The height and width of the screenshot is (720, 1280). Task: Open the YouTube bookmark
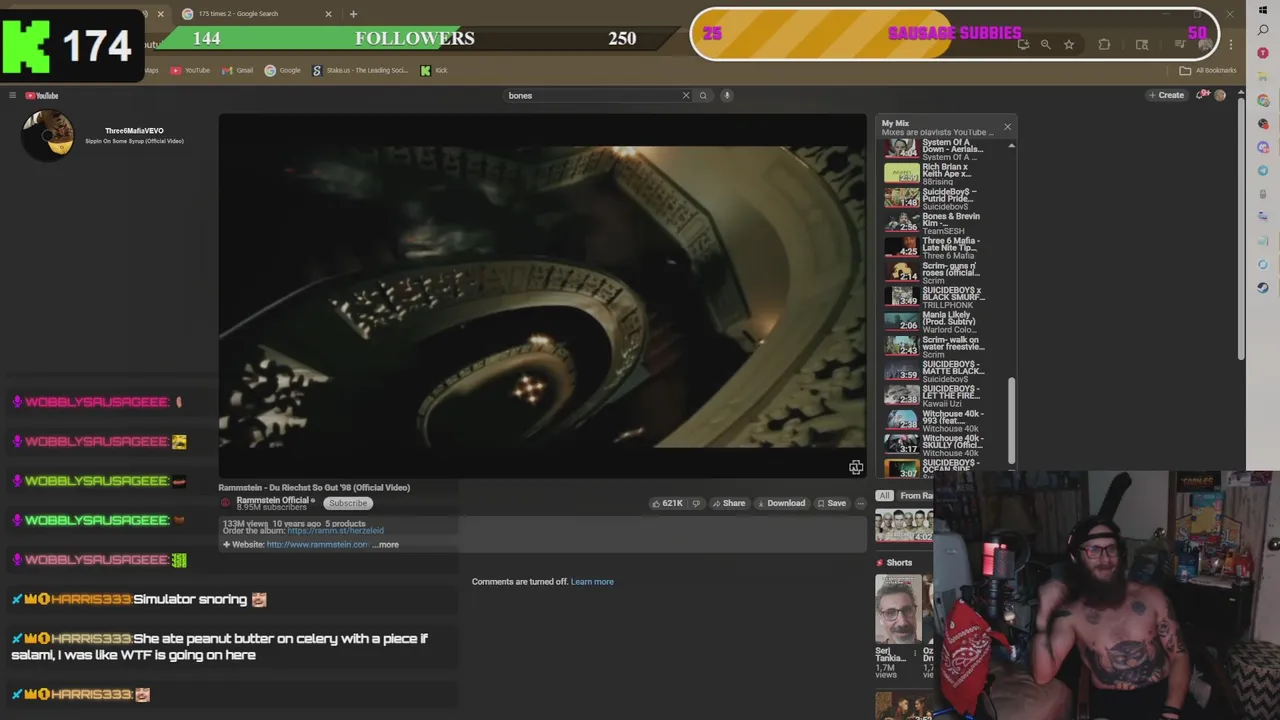pyautogui.click(x=190, y=70)
